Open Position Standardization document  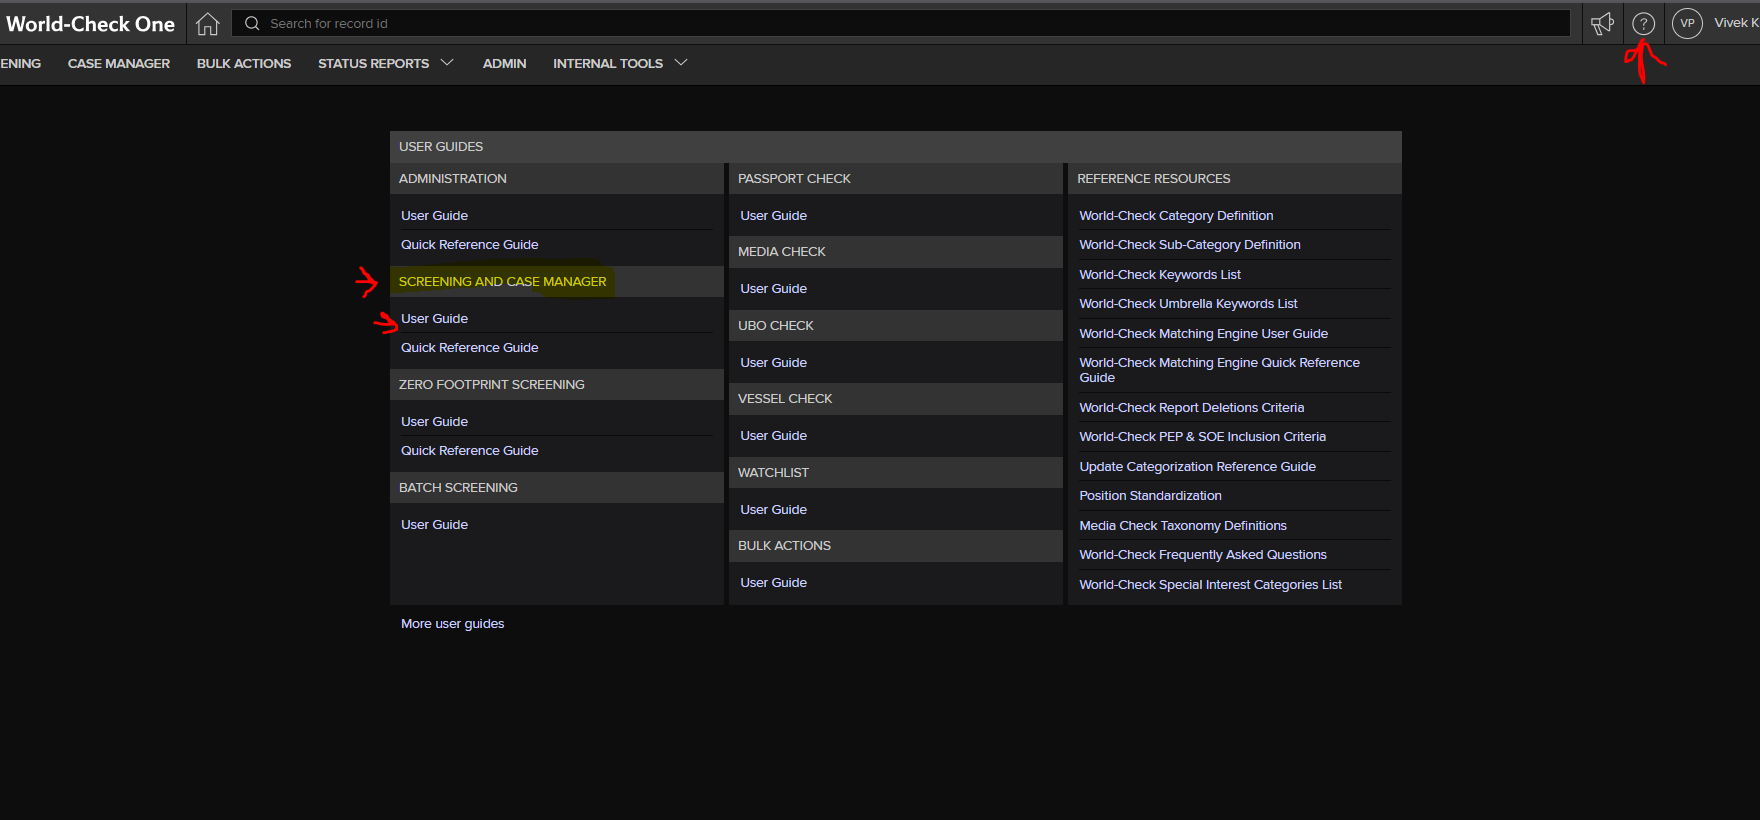[x=1150, y=496]
